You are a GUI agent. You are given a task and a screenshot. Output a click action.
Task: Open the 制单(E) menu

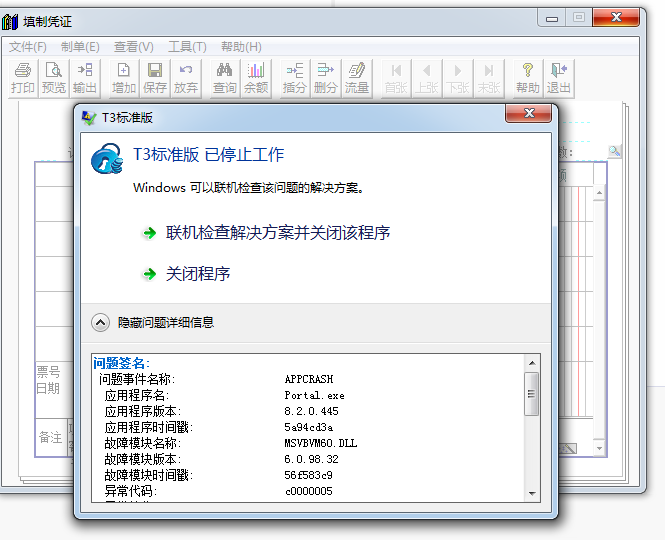click(x=80, y=47)
